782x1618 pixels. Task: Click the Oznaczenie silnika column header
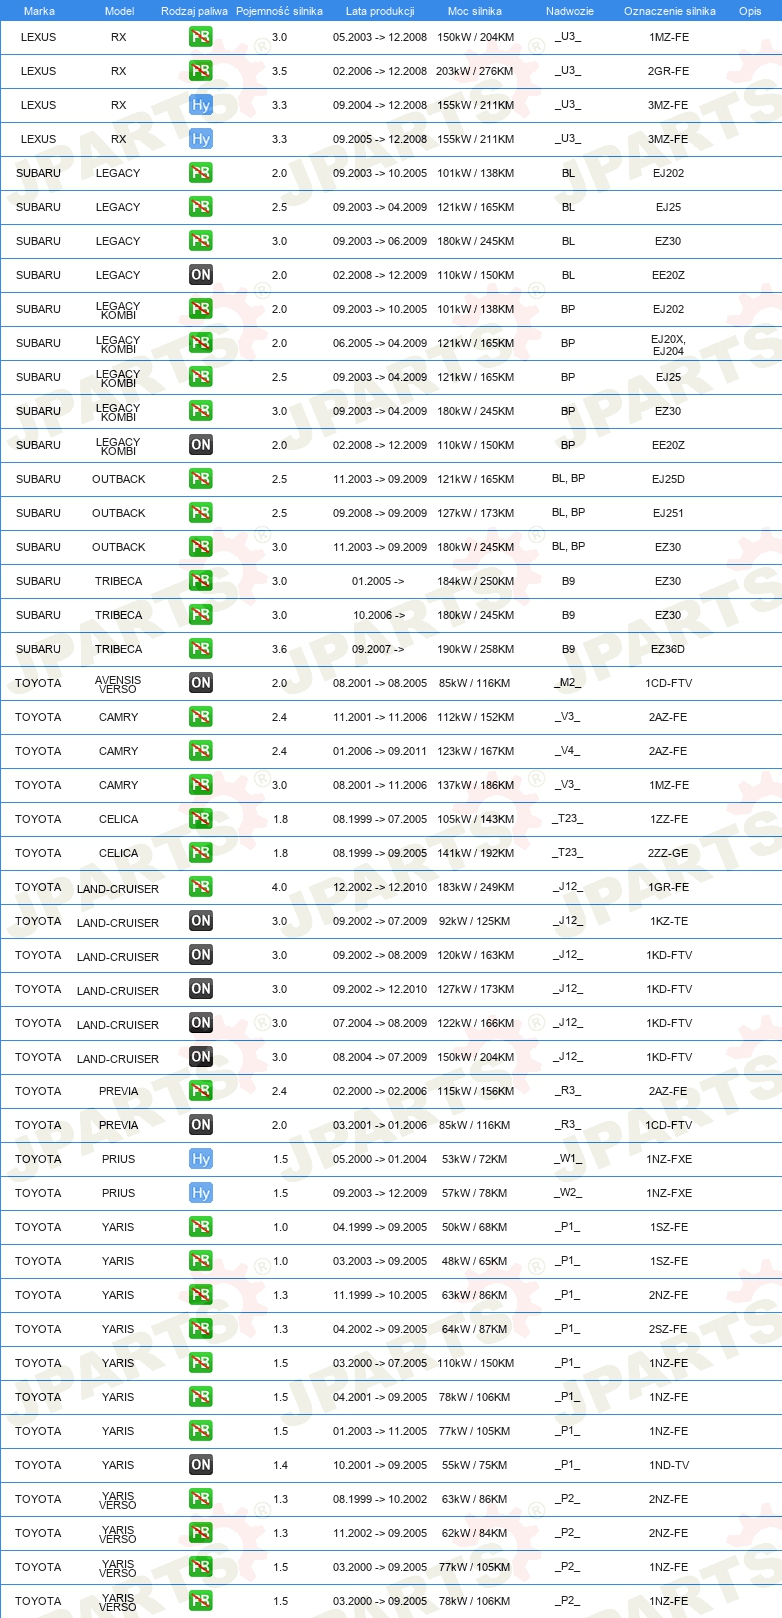(x=670, y=11)
